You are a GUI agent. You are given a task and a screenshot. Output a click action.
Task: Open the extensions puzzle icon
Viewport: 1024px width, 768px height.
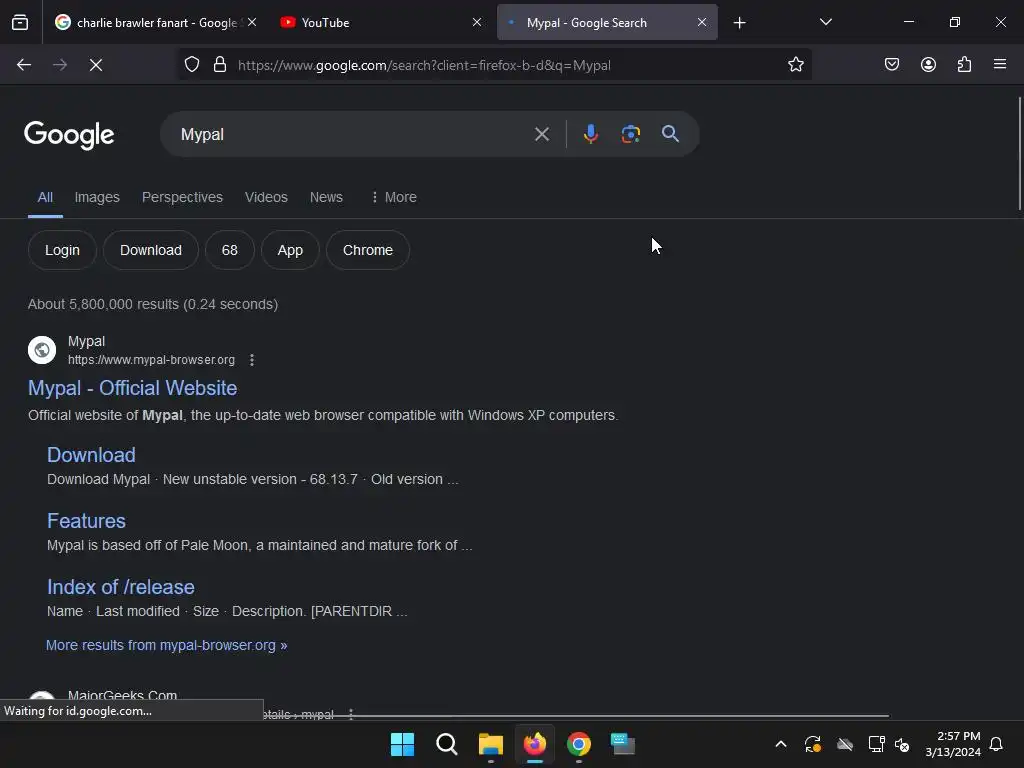coord(964,65)
